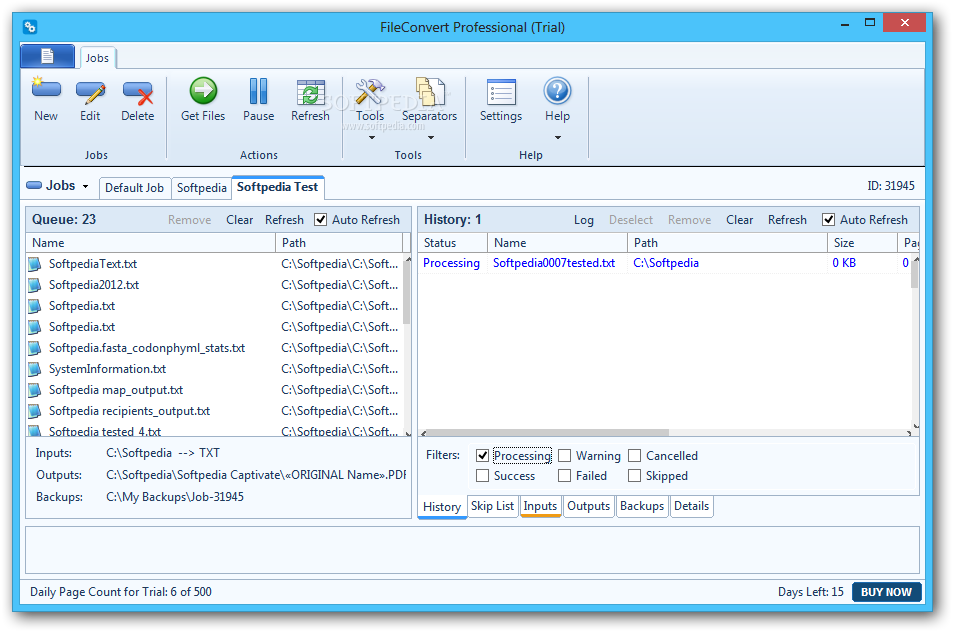Click the Help question mark icon
Viewport: 953px width, 632px height.
pyautogui.click(x=557, y=91)
